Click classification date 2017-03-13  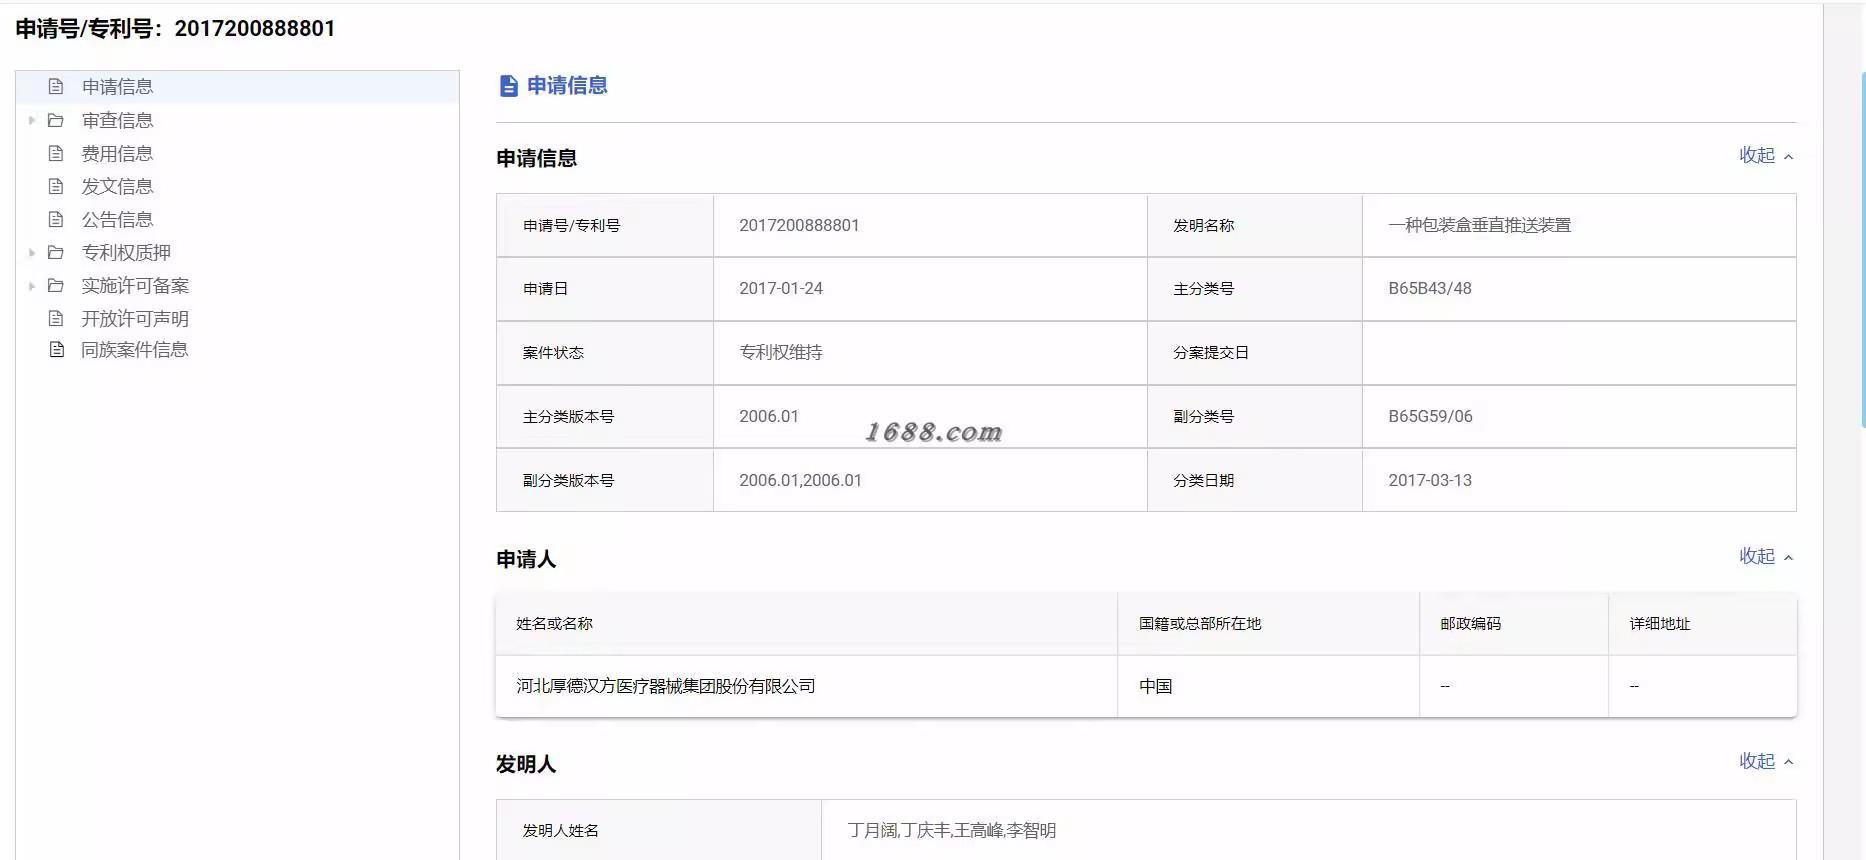(x=1430, y=480)
